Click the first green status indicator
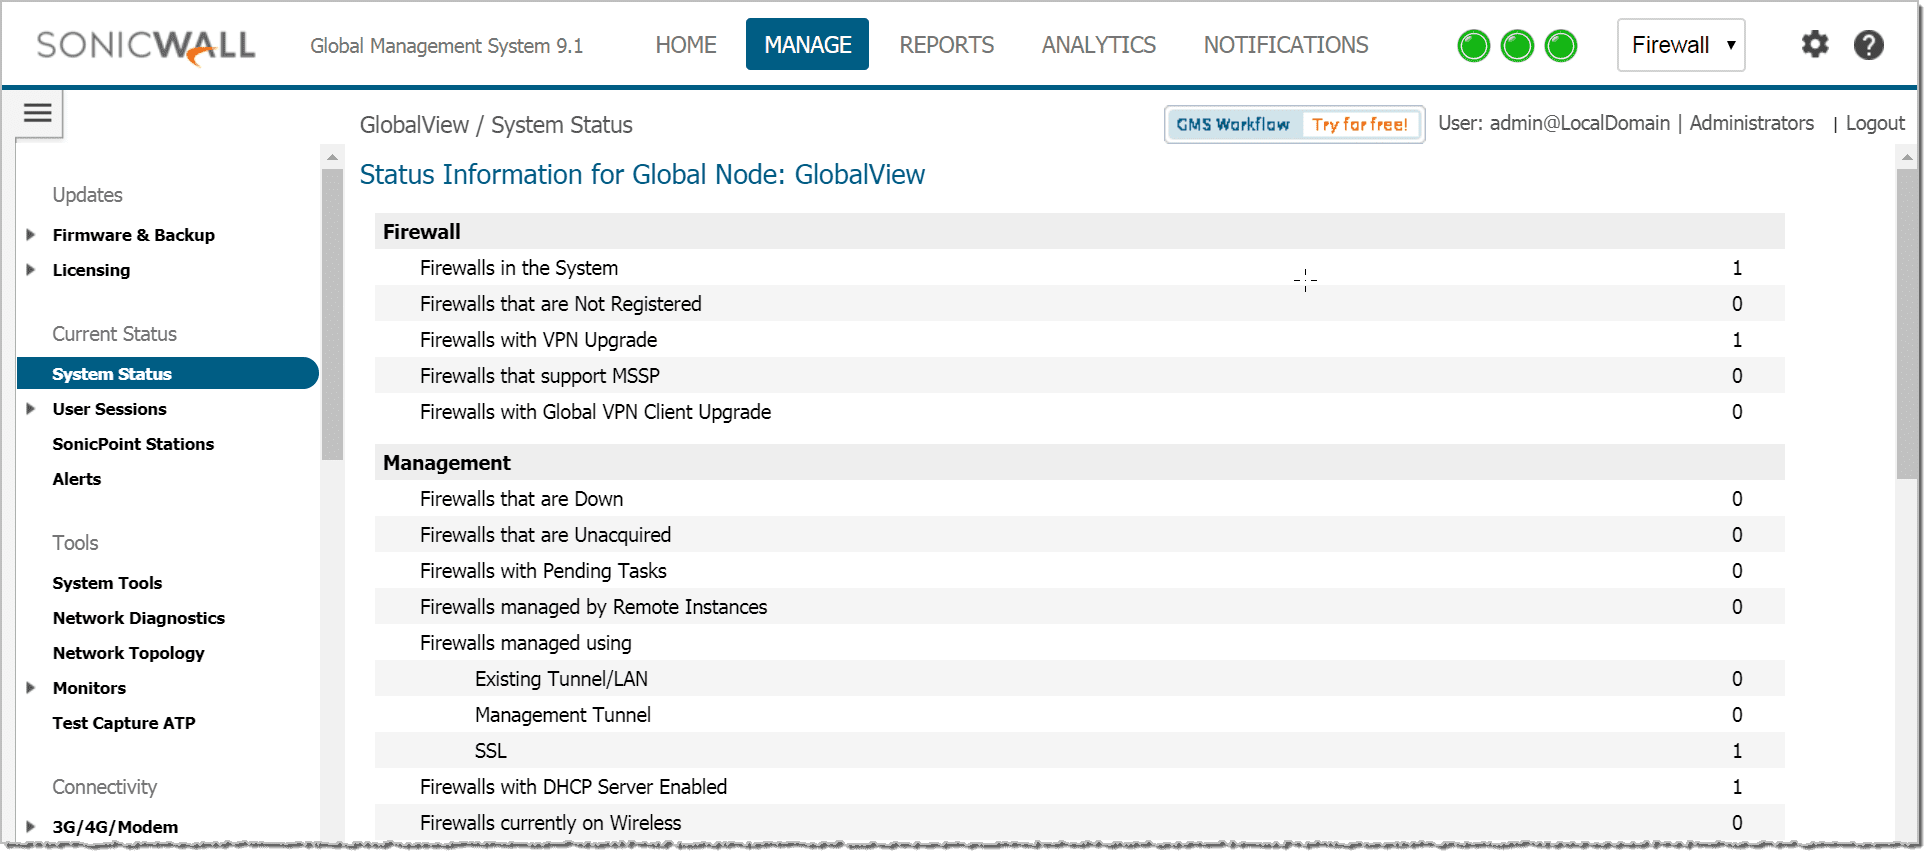 tap(1474, 46)
